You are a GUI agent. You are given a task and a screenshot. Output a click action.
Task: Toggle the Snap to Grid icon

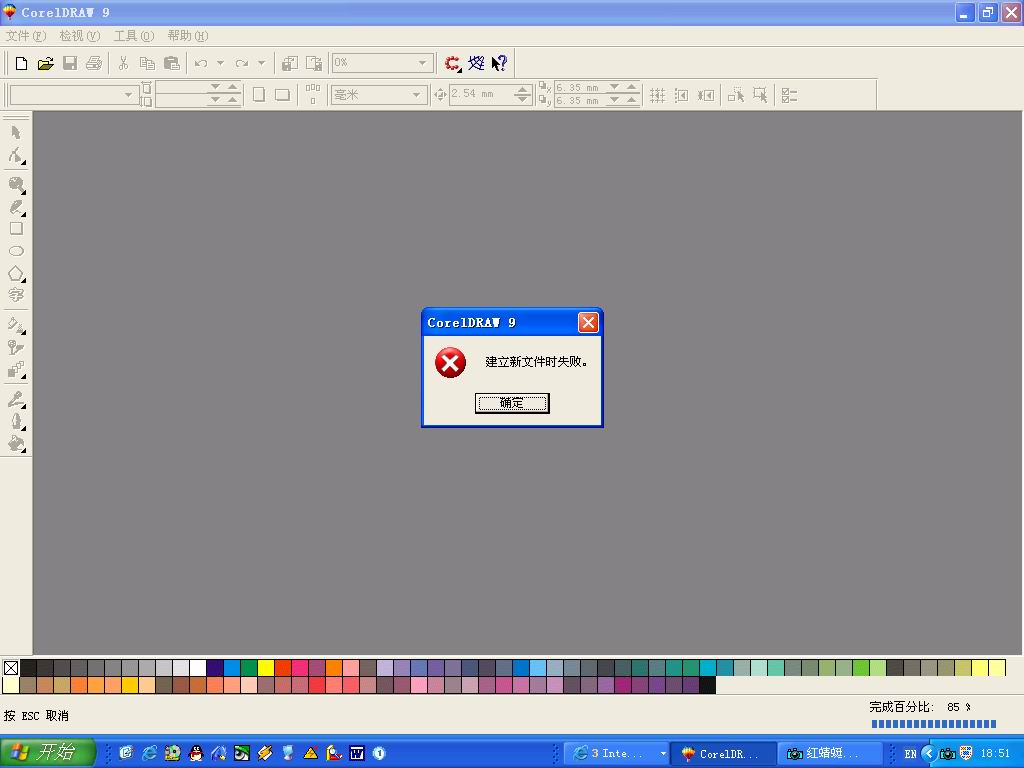coord(658,95)
